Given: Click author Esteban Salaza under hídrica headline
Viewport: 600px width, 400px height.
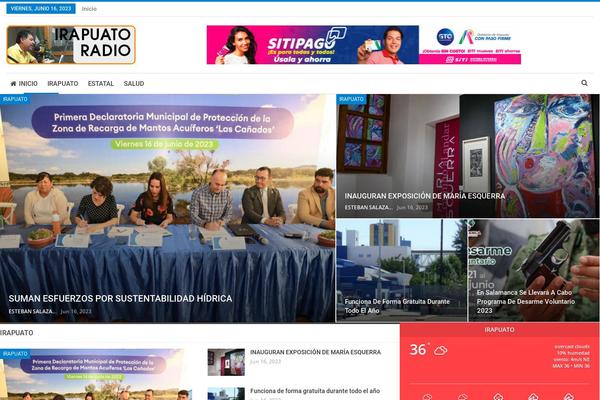Looking at the screenshot, I should pos(32,312).
